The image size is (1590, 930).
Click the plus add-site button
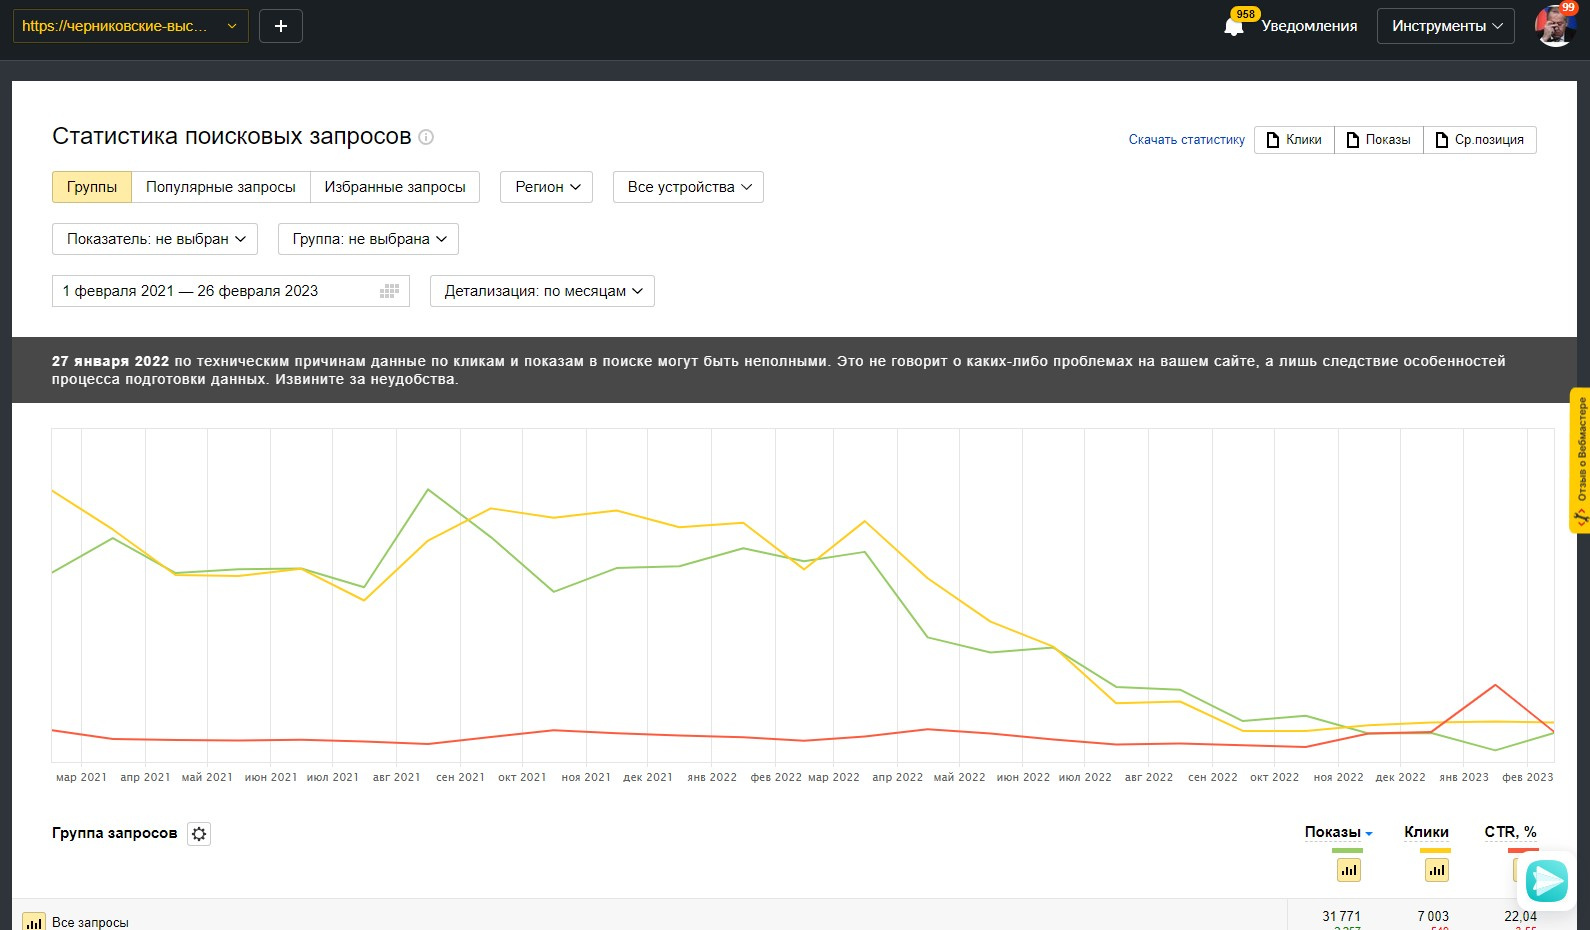tap(281, 26)
